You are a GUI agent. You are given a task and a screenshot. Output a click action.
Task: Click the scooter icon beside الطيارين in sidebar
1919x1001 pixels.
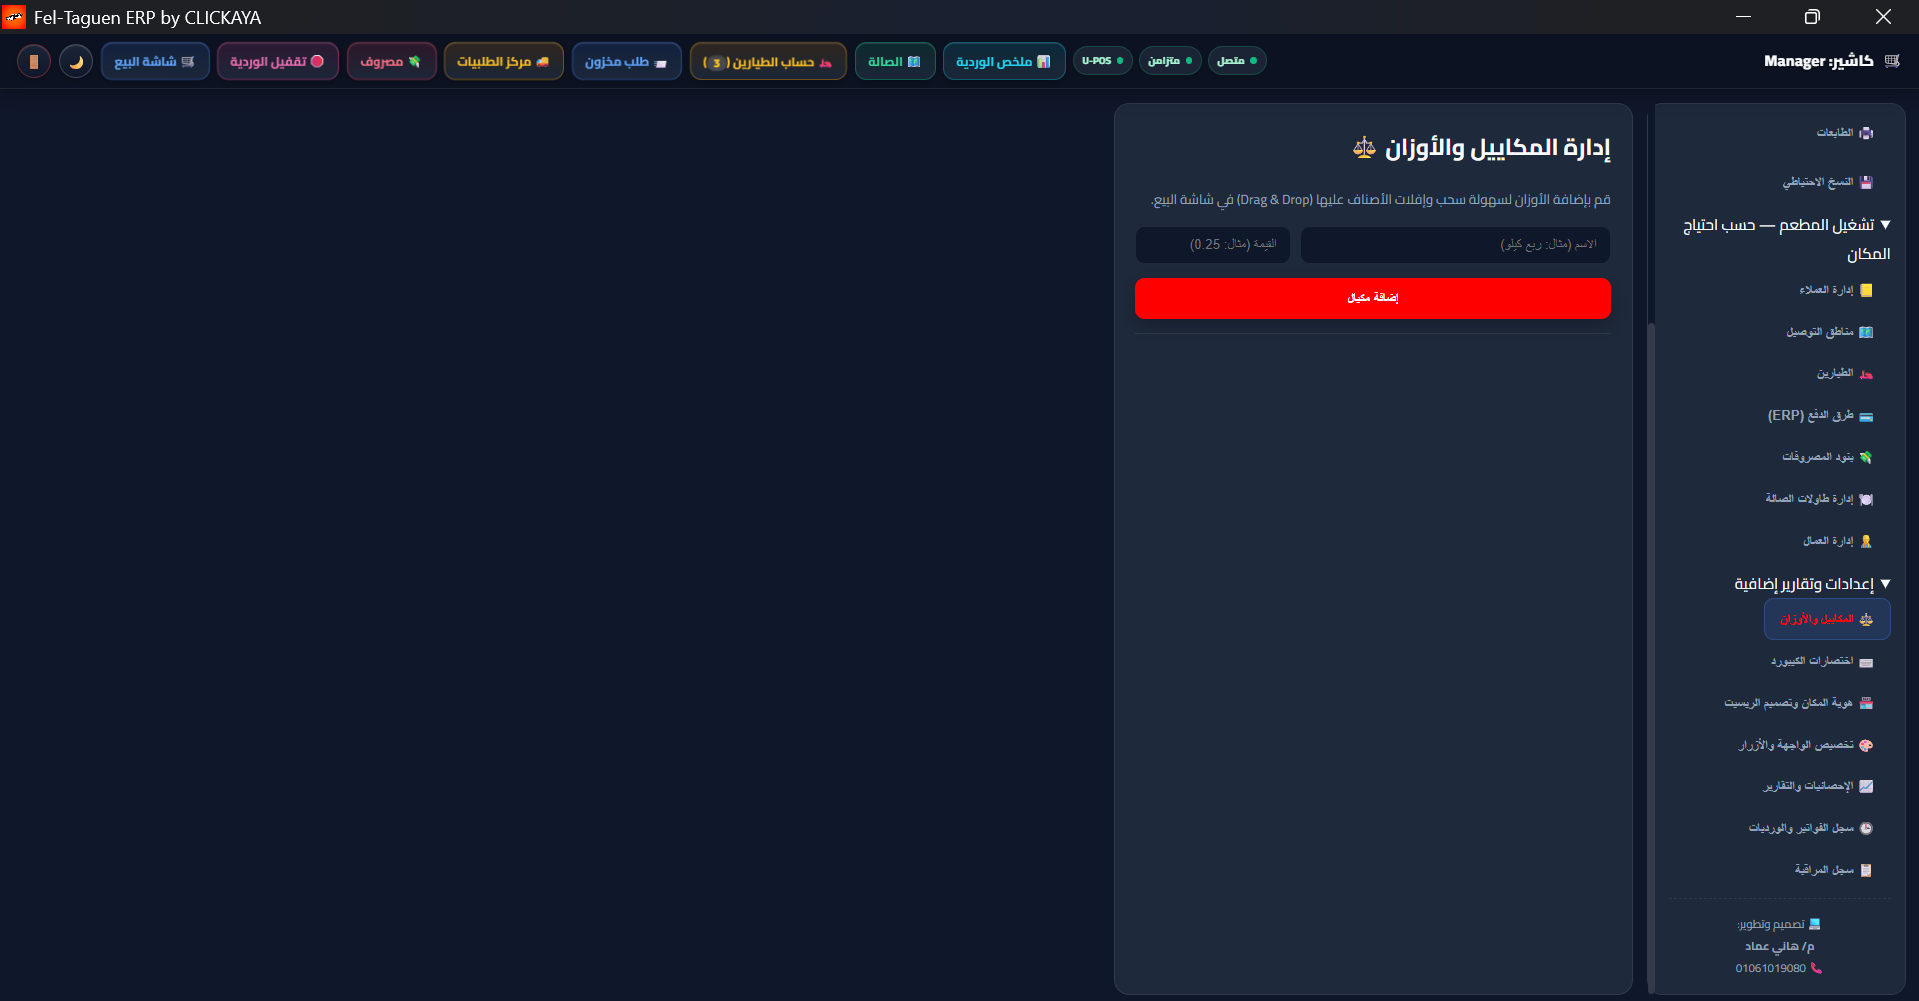1866,374
